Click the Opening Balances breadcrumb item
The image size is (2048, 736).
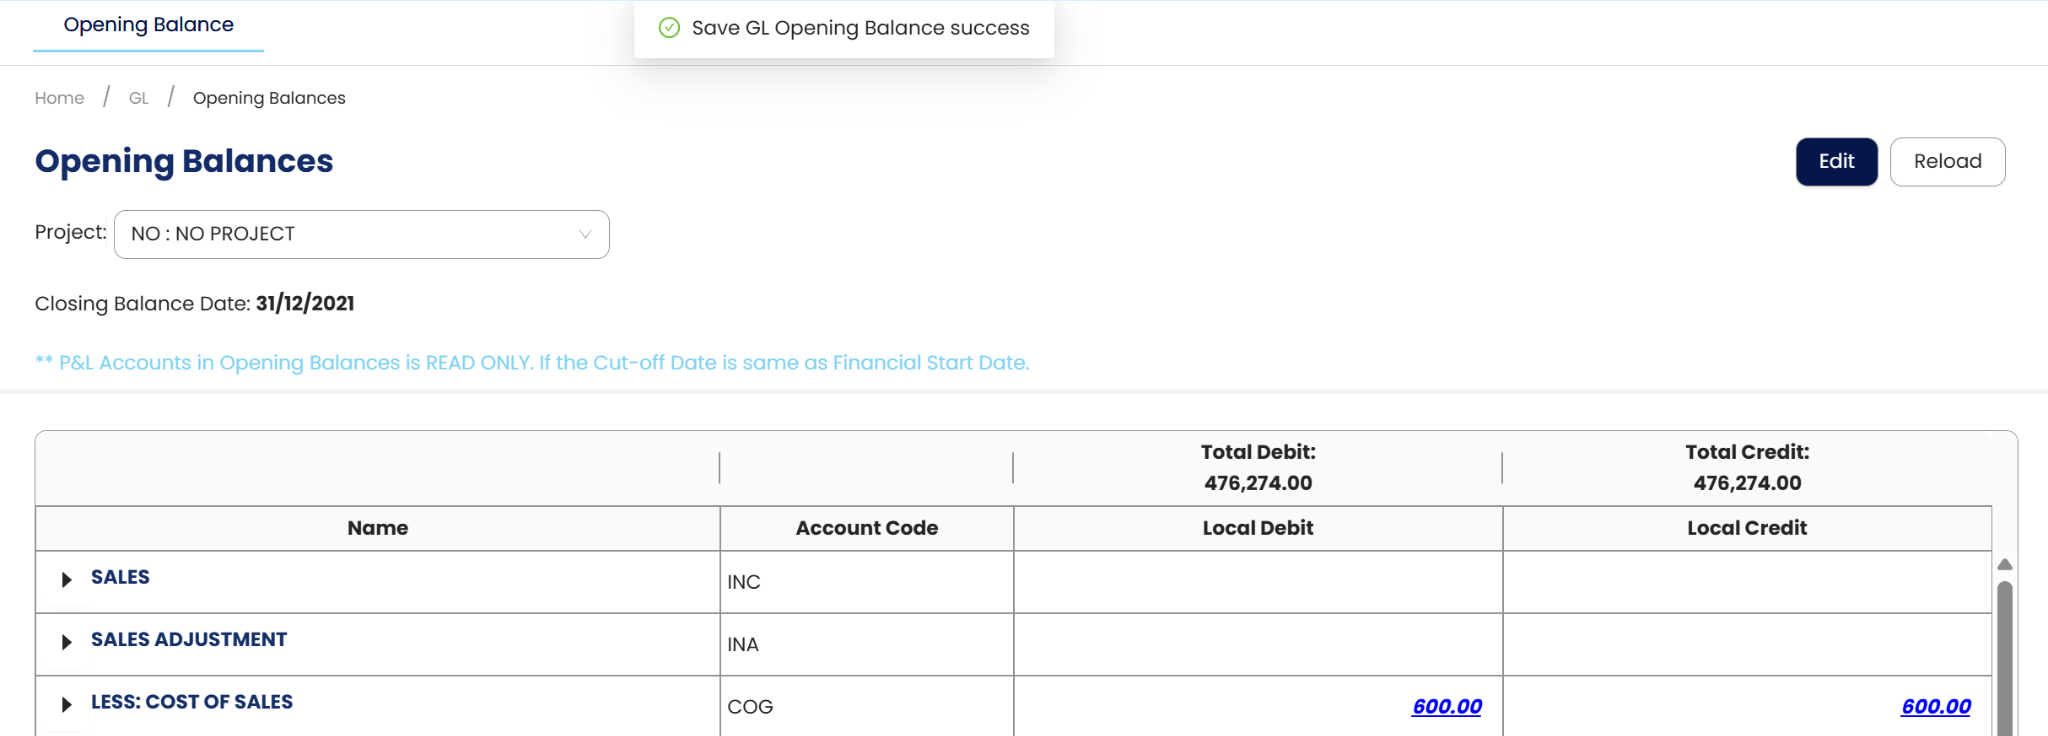tap(269, 98)
